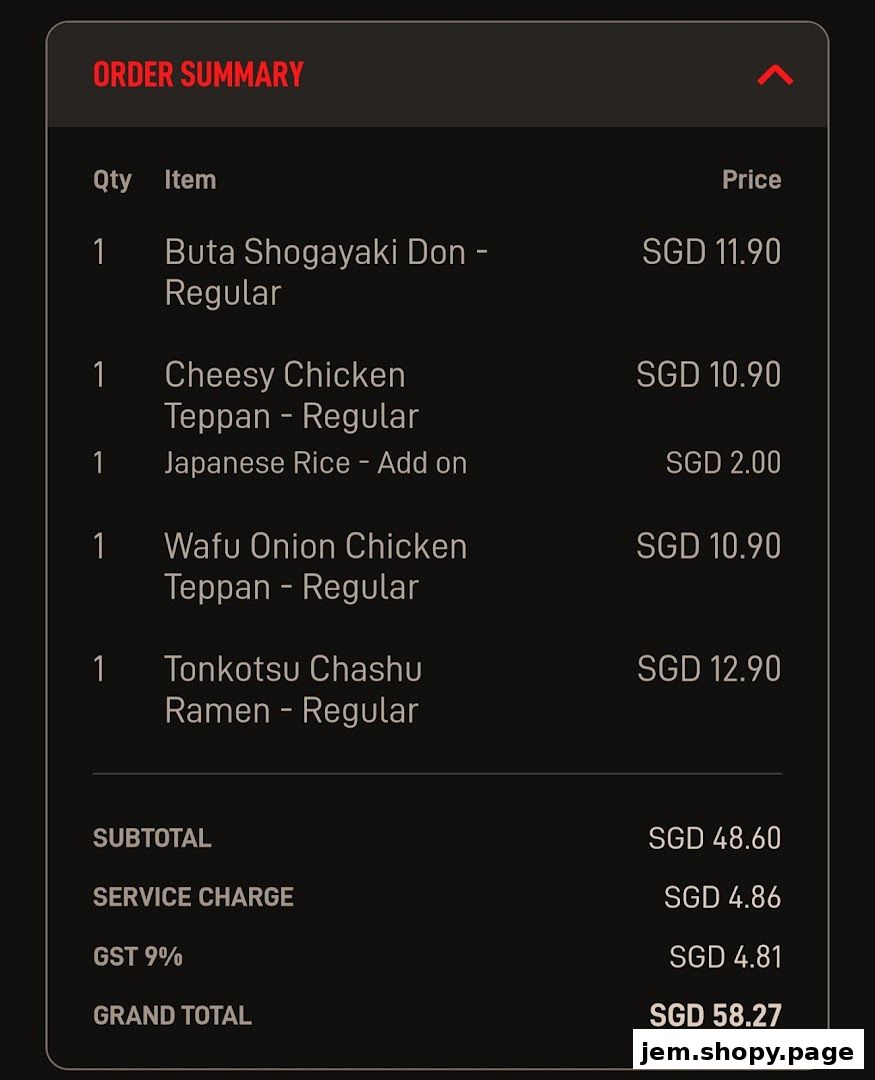
Task: Click the Qty column header
Action: click(112, 180)
